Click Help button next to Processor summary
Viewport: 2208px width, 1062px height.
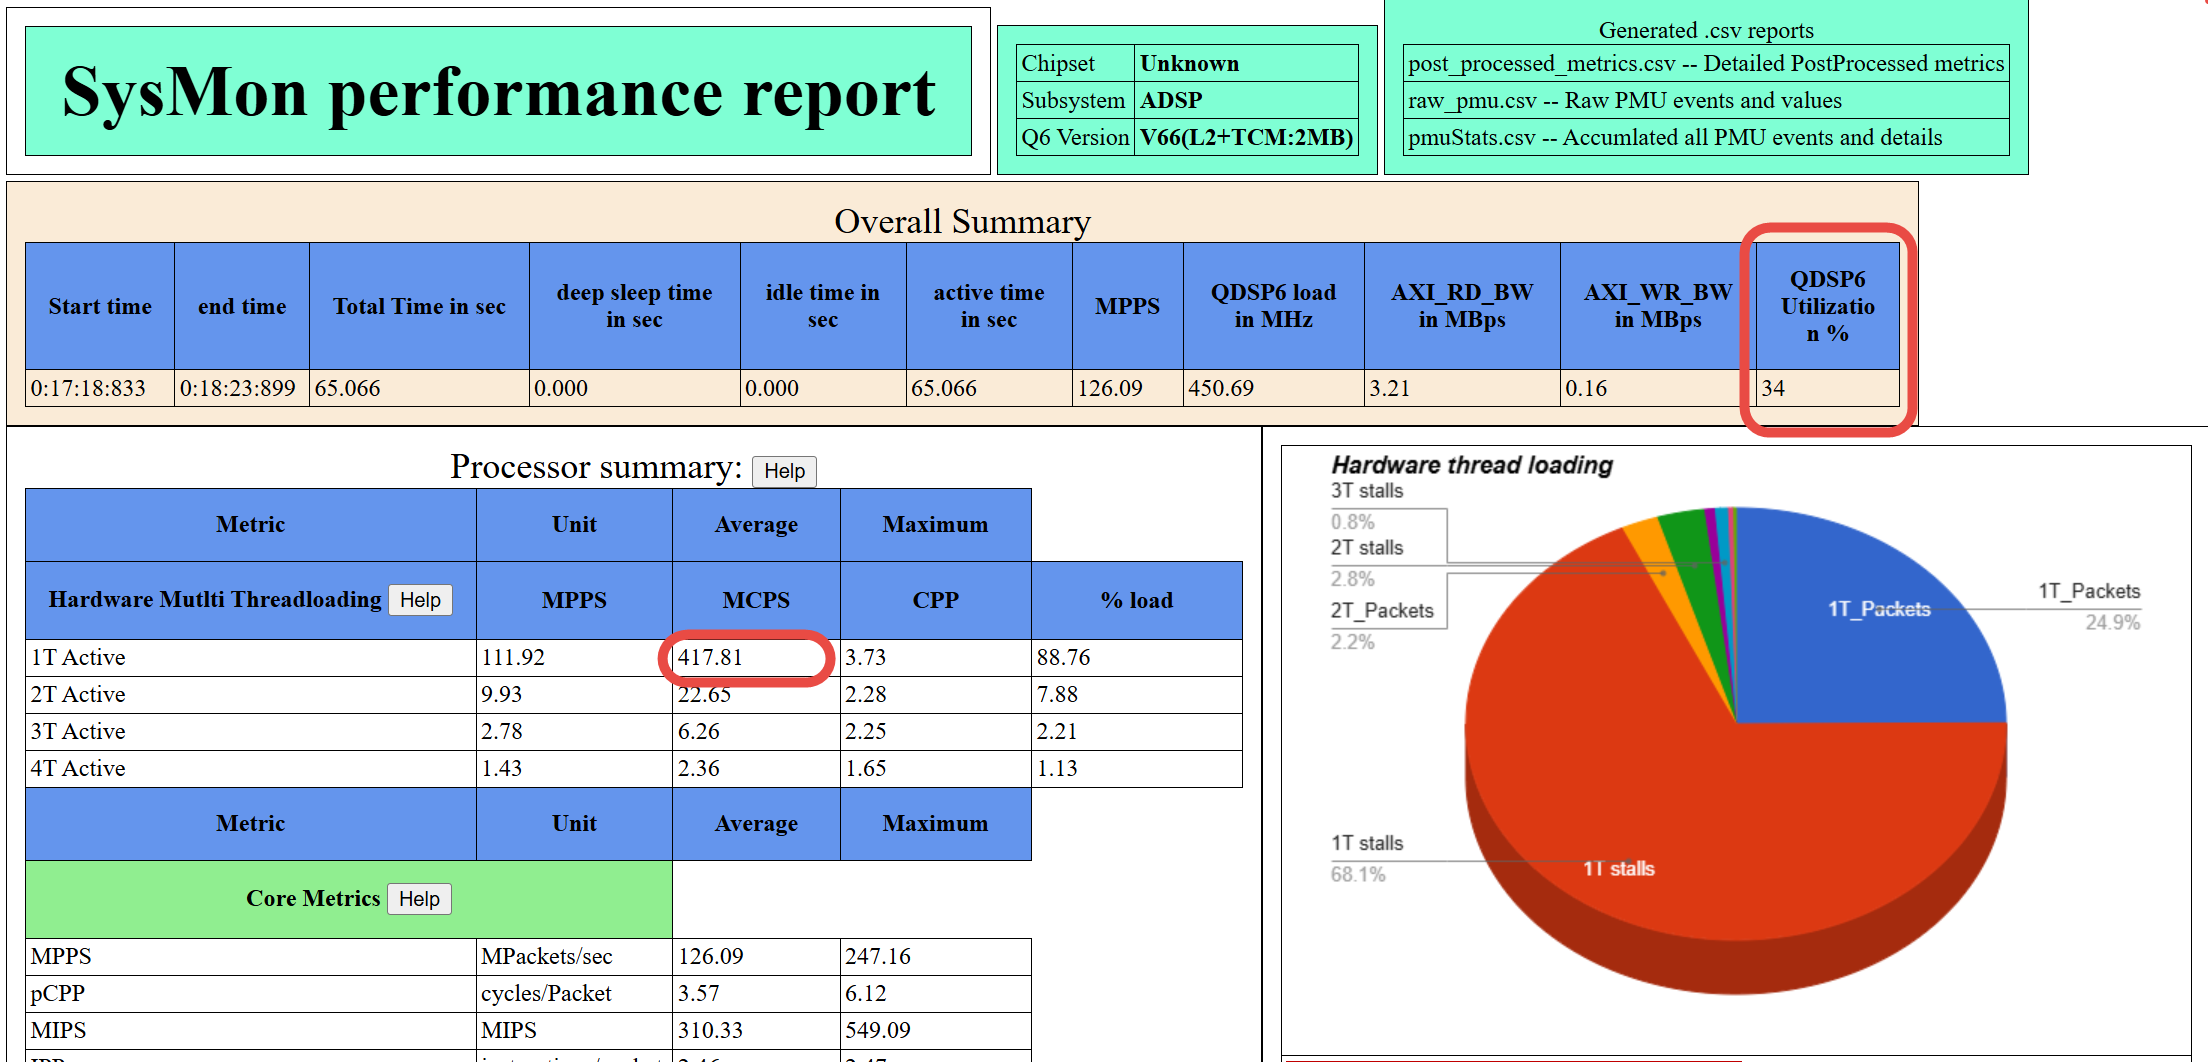pos(783,471)
